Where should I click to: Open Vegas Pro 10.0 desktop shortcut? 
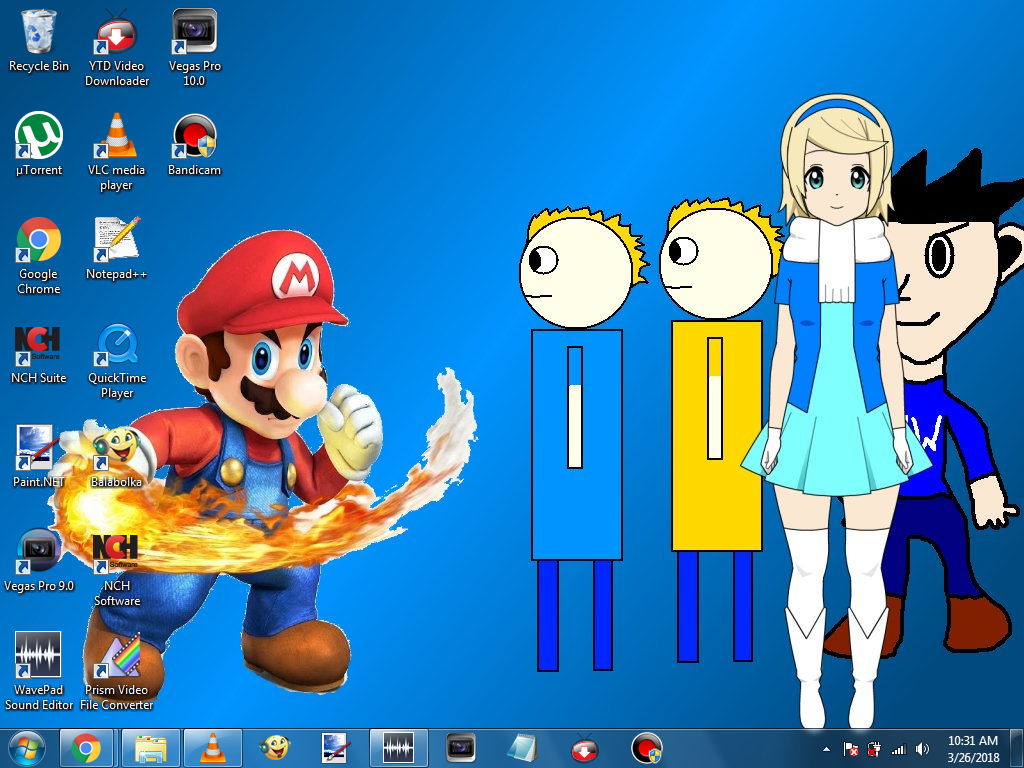[194, 48]
